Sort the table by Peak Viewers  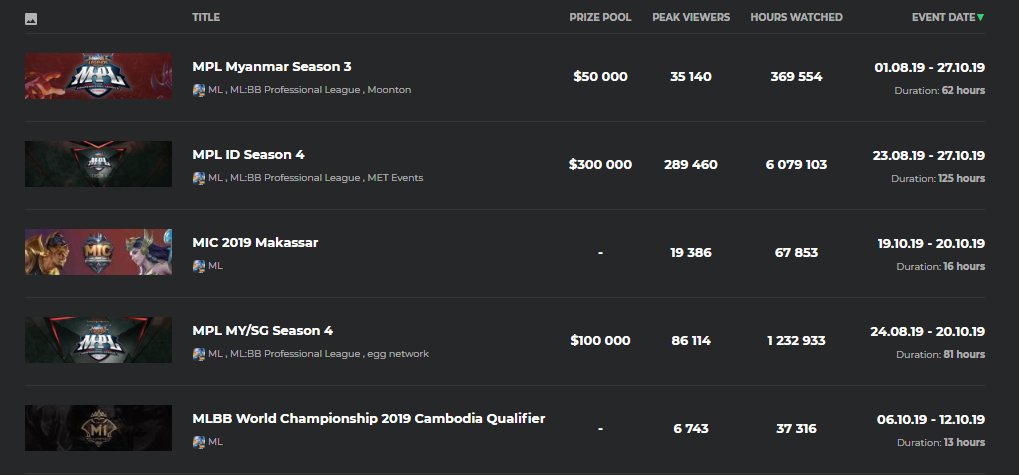click(691, 17)
